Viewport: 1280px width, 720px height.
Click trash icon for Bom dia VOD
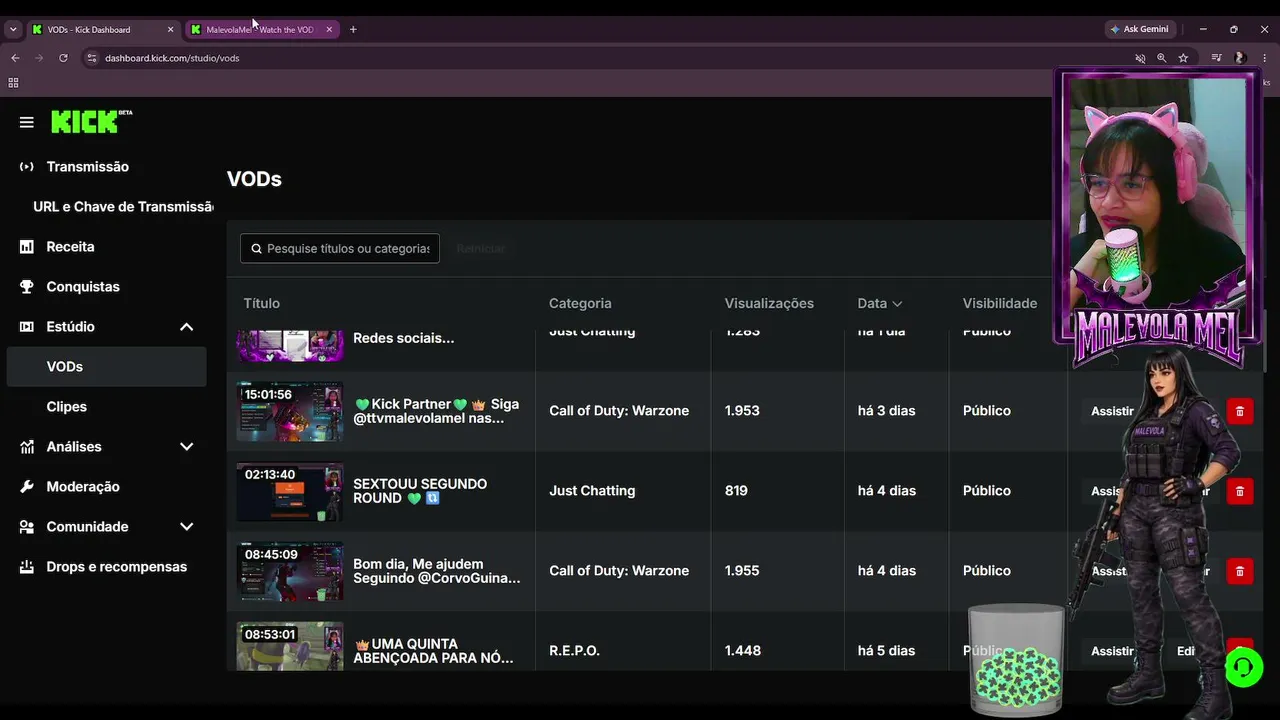click(1240, 571)
